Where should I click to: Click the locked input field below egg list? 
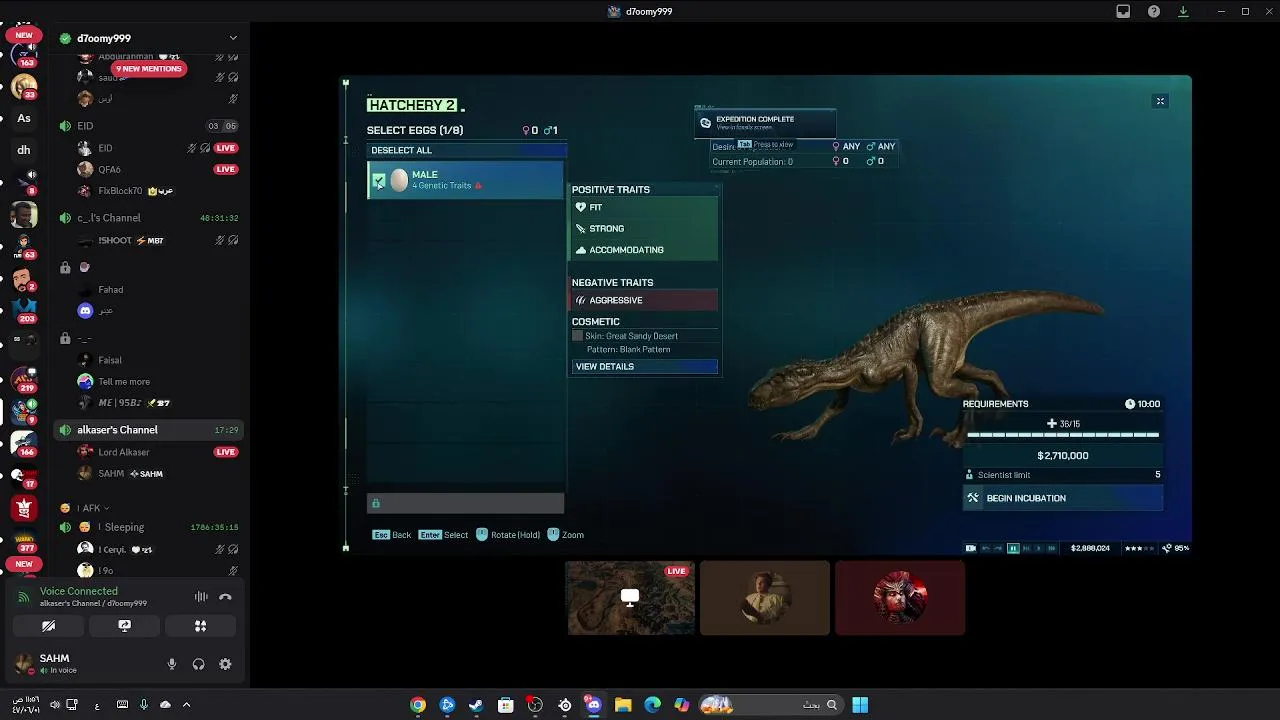point(466,503)
